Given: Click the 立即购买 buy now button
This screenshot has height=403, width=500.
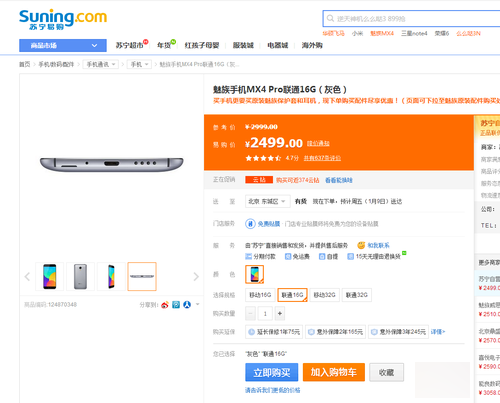Looking at the screenshot, I should coord(272,372).
